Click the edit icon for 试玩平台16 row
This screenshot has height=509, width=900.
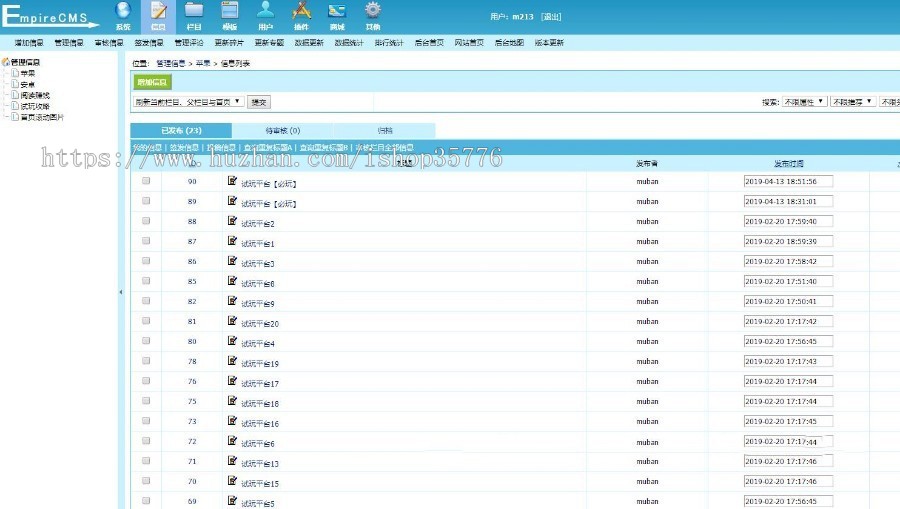(x=232, y=421)
